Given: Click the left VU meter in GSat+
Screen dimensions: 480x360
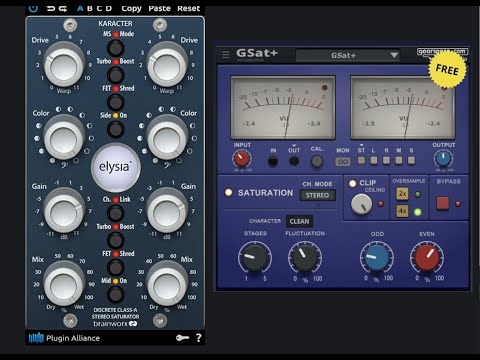Looking at the screenshot, I should (x=283, y=107).
